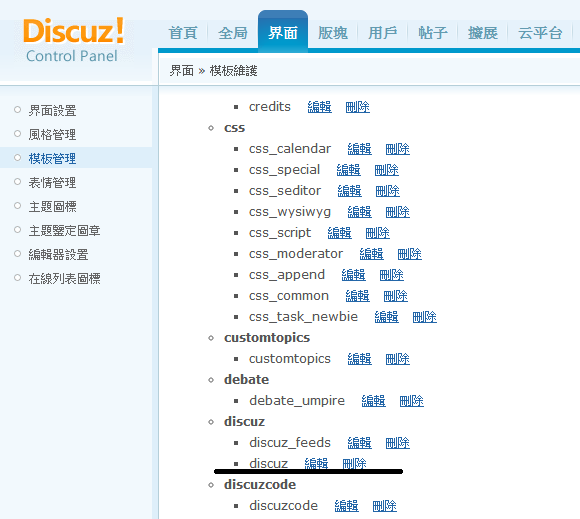Delete the discuz_feeds template
Screen dimensions: 580x519
398,443
